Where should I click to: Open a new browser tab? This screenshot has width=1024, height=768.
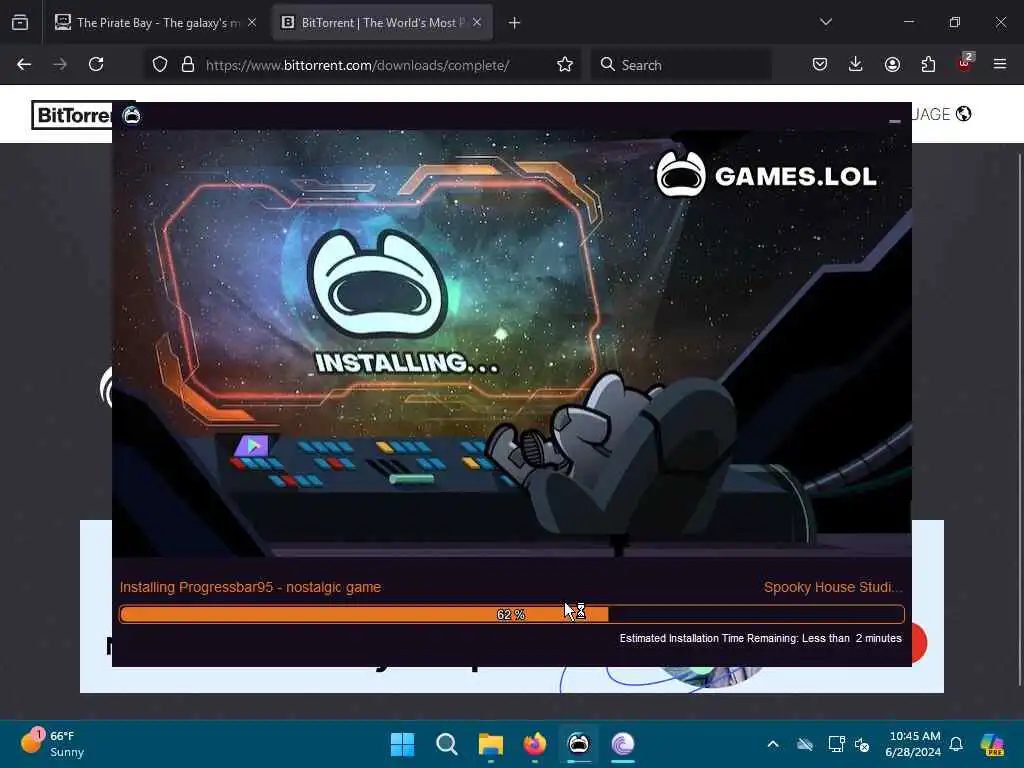point(515,23)
